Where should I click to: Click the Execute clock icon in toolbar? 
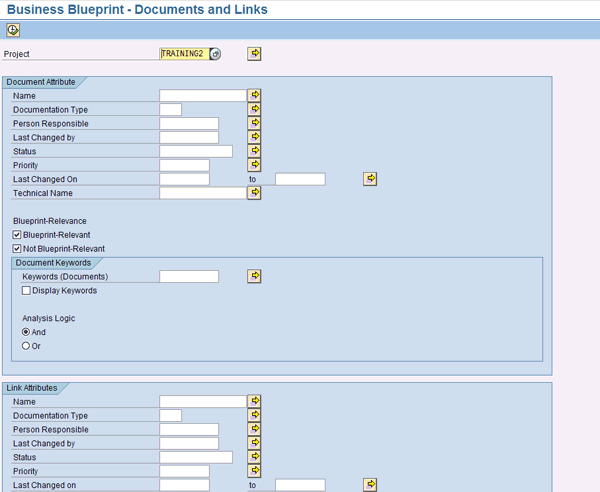[x=13, y=30]
